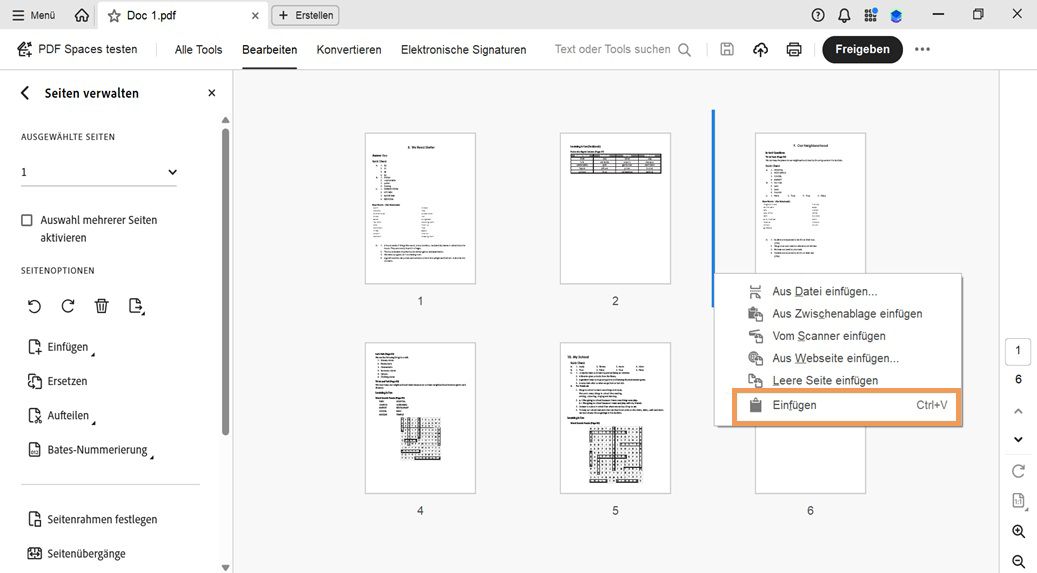Click the cloud upload icon

pyautogui.click(x=761, y=50)
